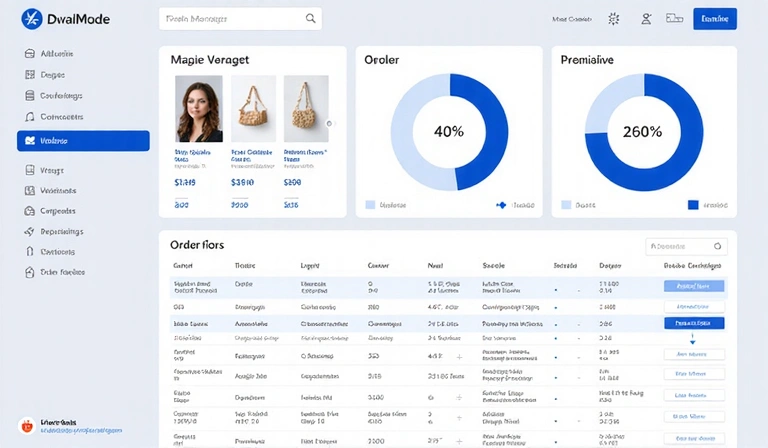
Task: Click the round icon inside the Order fiors filter field
Action: (x=718, y=246)
